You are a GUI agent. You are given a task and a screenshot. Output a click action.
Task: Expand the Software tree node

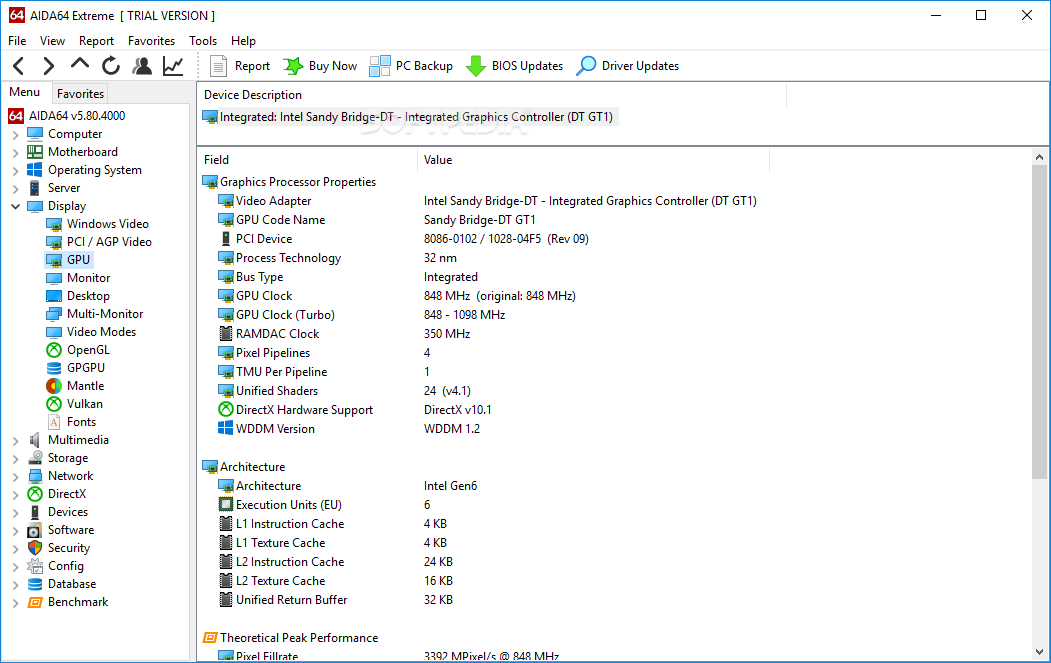15,531
